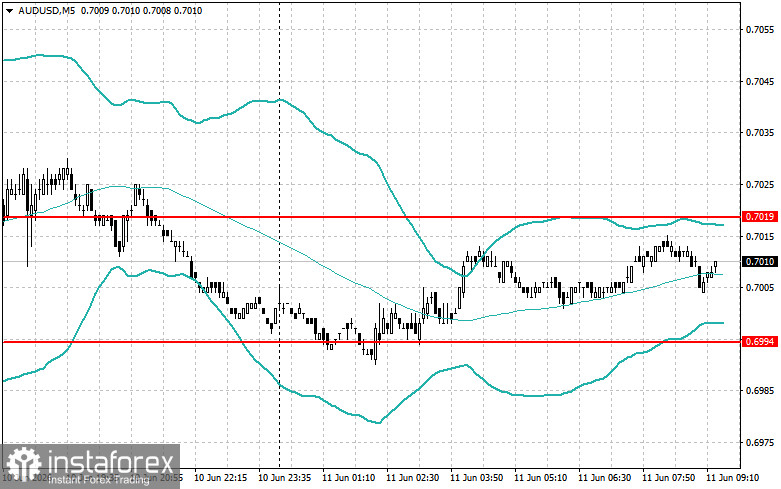Viewport: 781px width, 489px height.
Task: Click the 11 Jun 06:30 time label
Action: 604,478
